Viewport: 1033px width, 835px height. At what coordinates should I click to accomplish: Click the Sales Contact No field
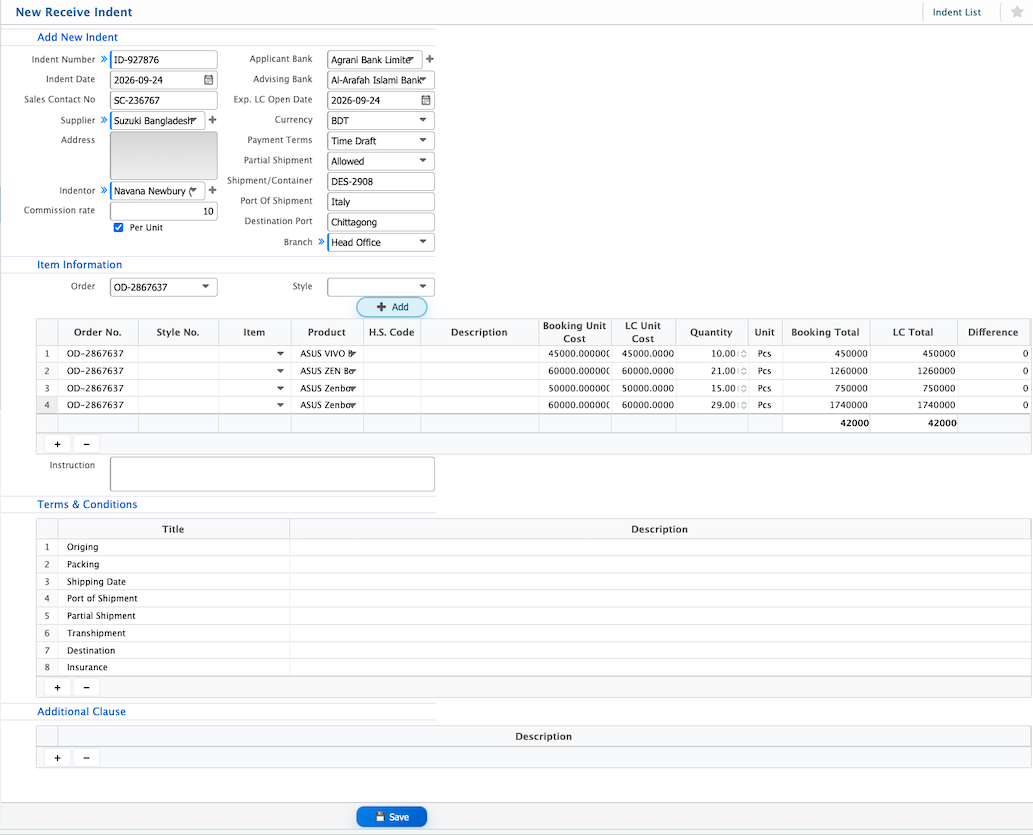coord(163,100)
